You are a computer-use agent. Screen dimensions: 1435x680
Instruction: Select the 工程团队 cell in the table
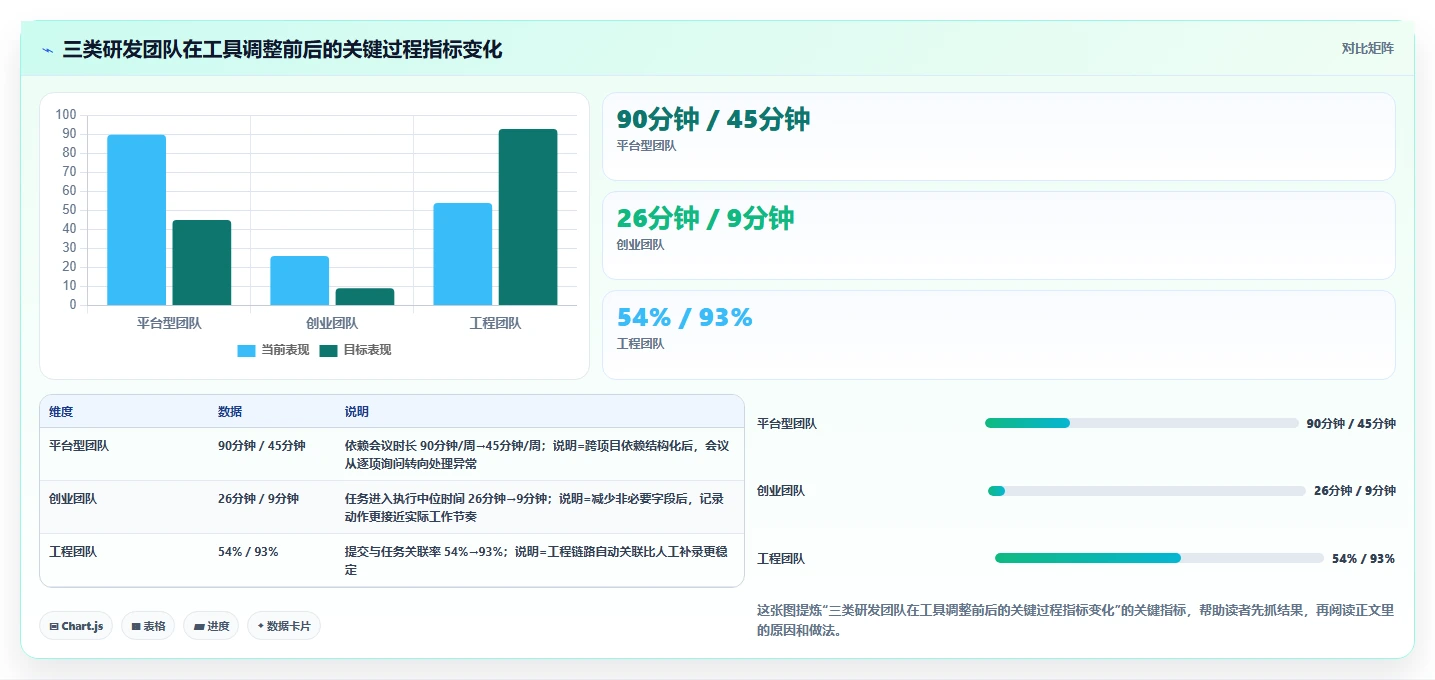pos(73,552)
